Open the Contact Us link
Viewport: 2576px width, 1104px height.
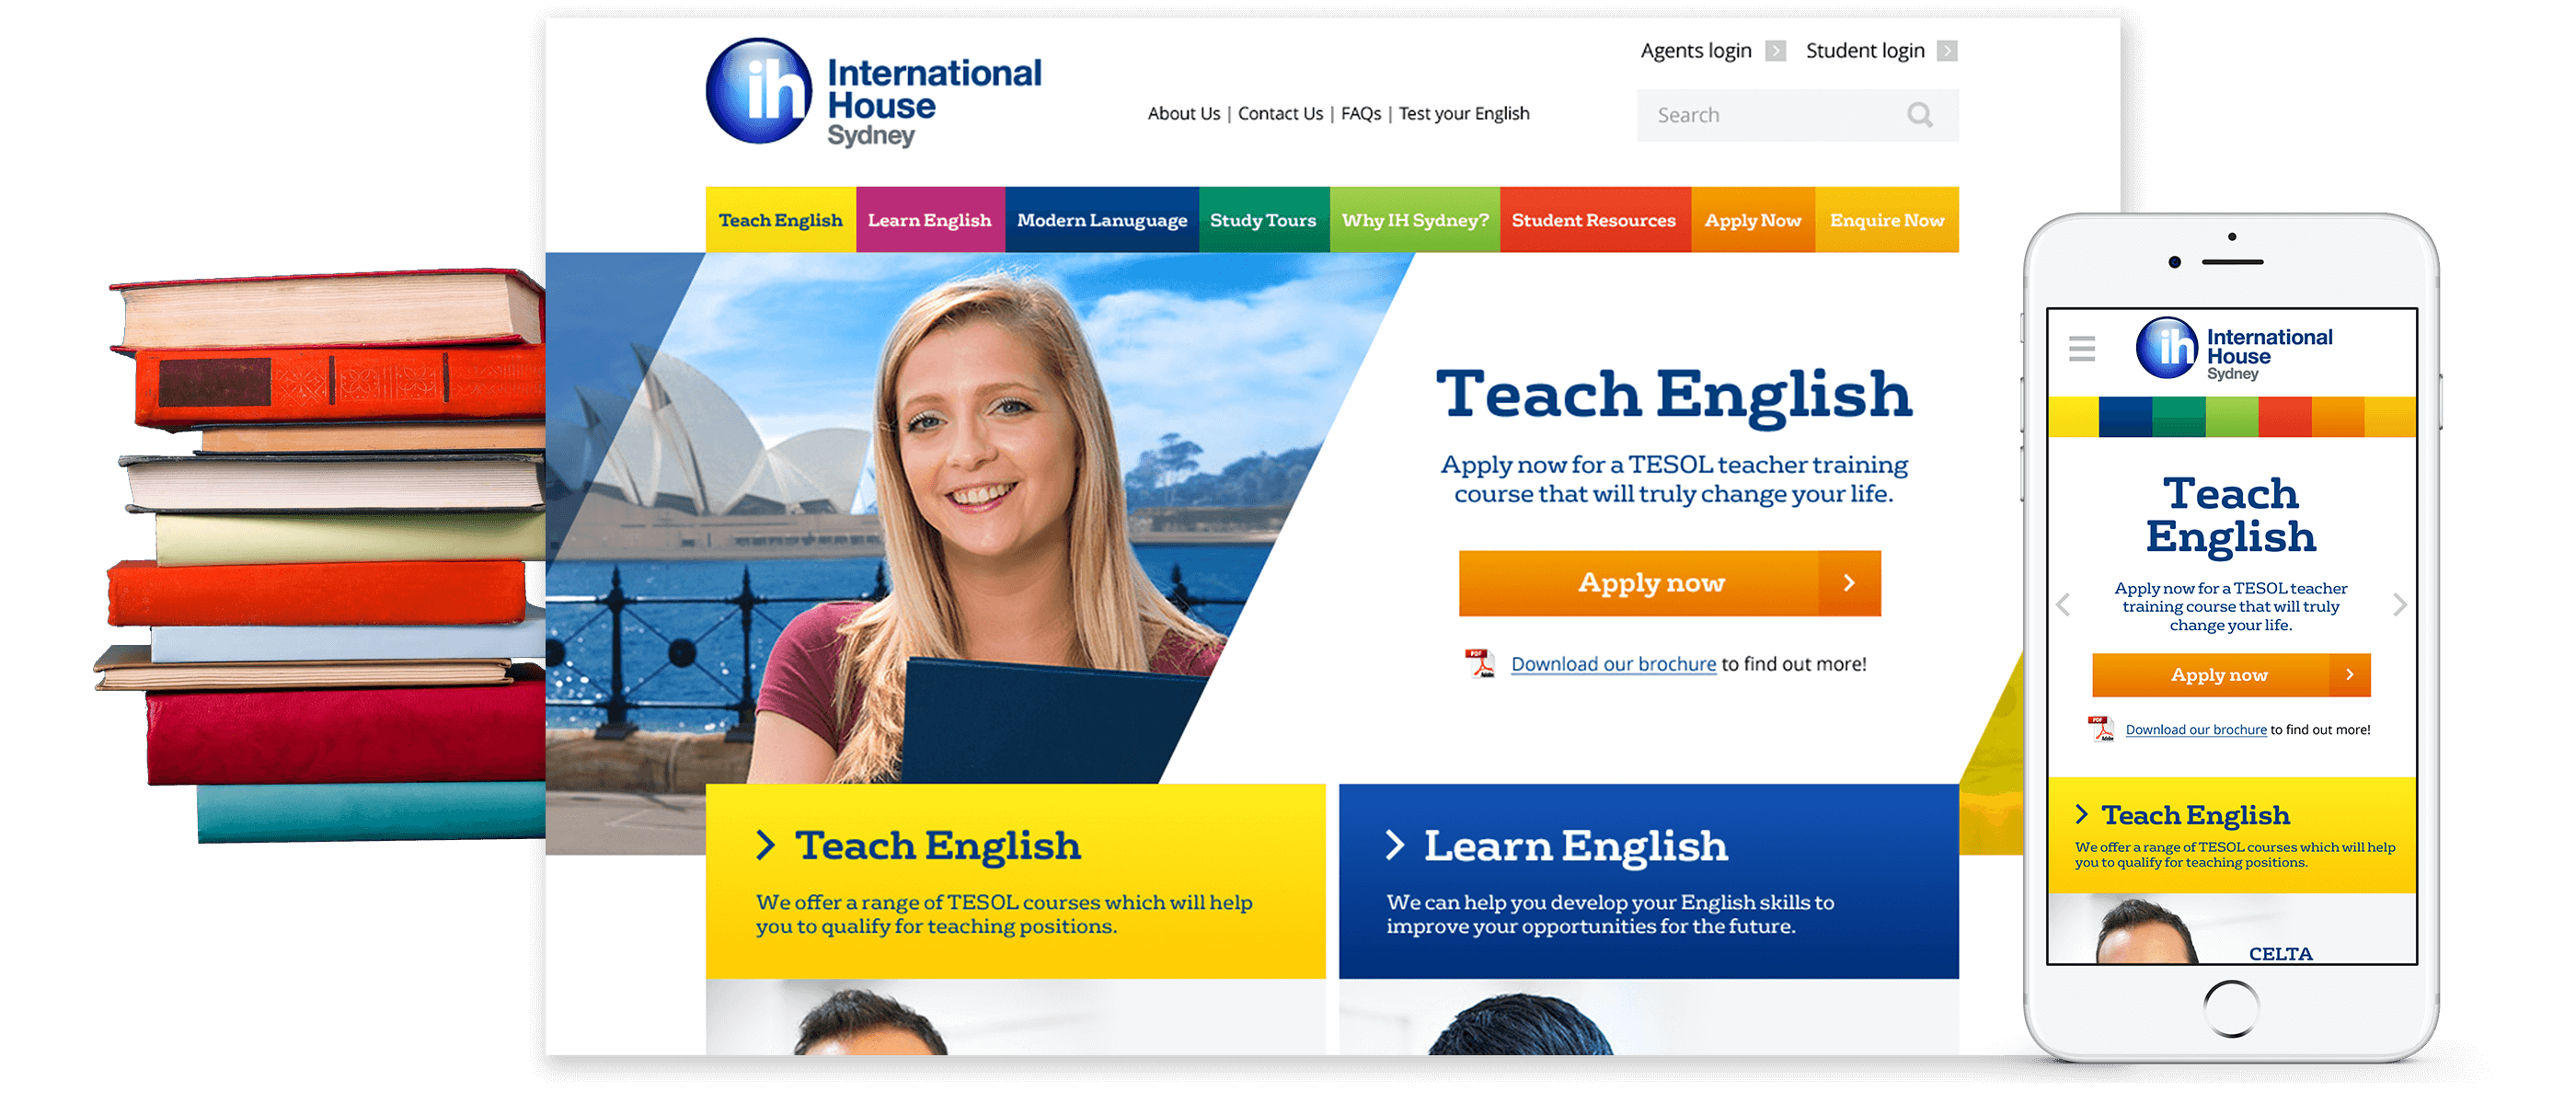1280,114
